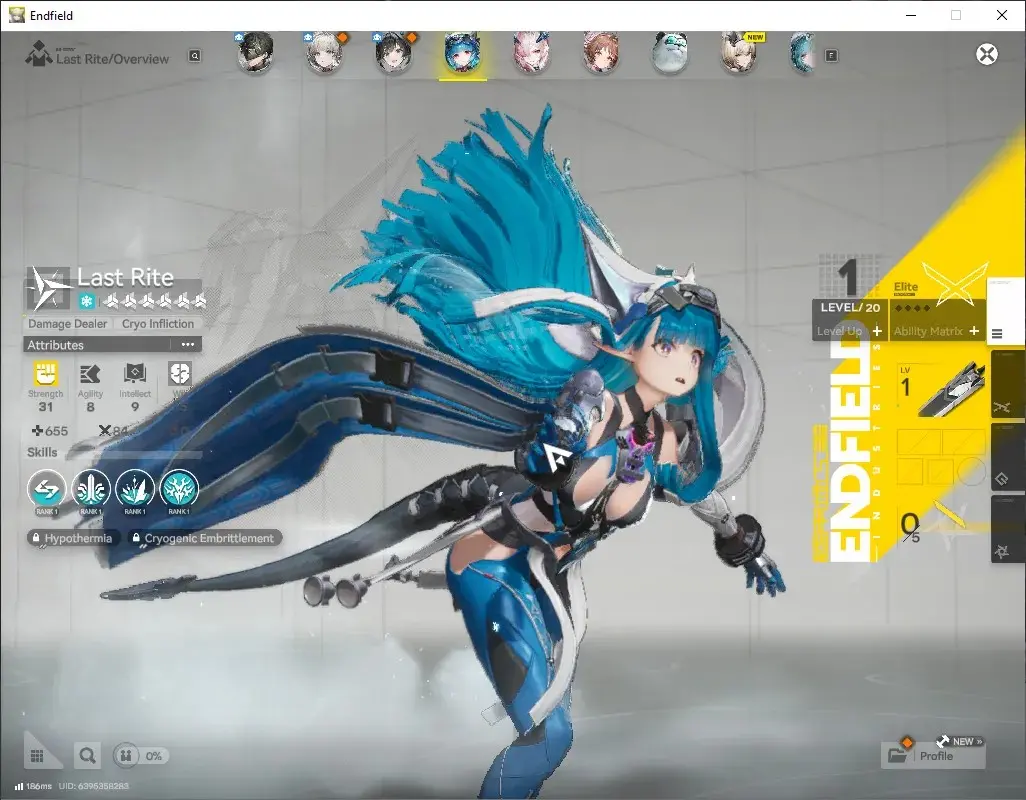The image size is (1026, 800).
Task: Open the third skill ice crystal icon
Action: point(135,489)
